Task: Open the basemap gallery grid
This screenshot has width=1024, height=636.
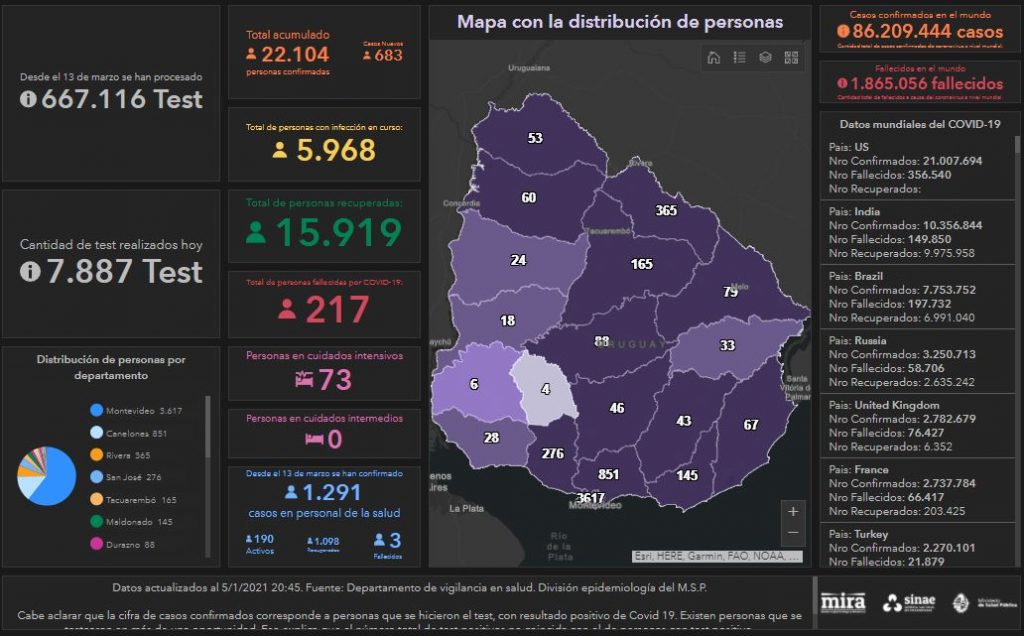Action: tap(791, 58)
